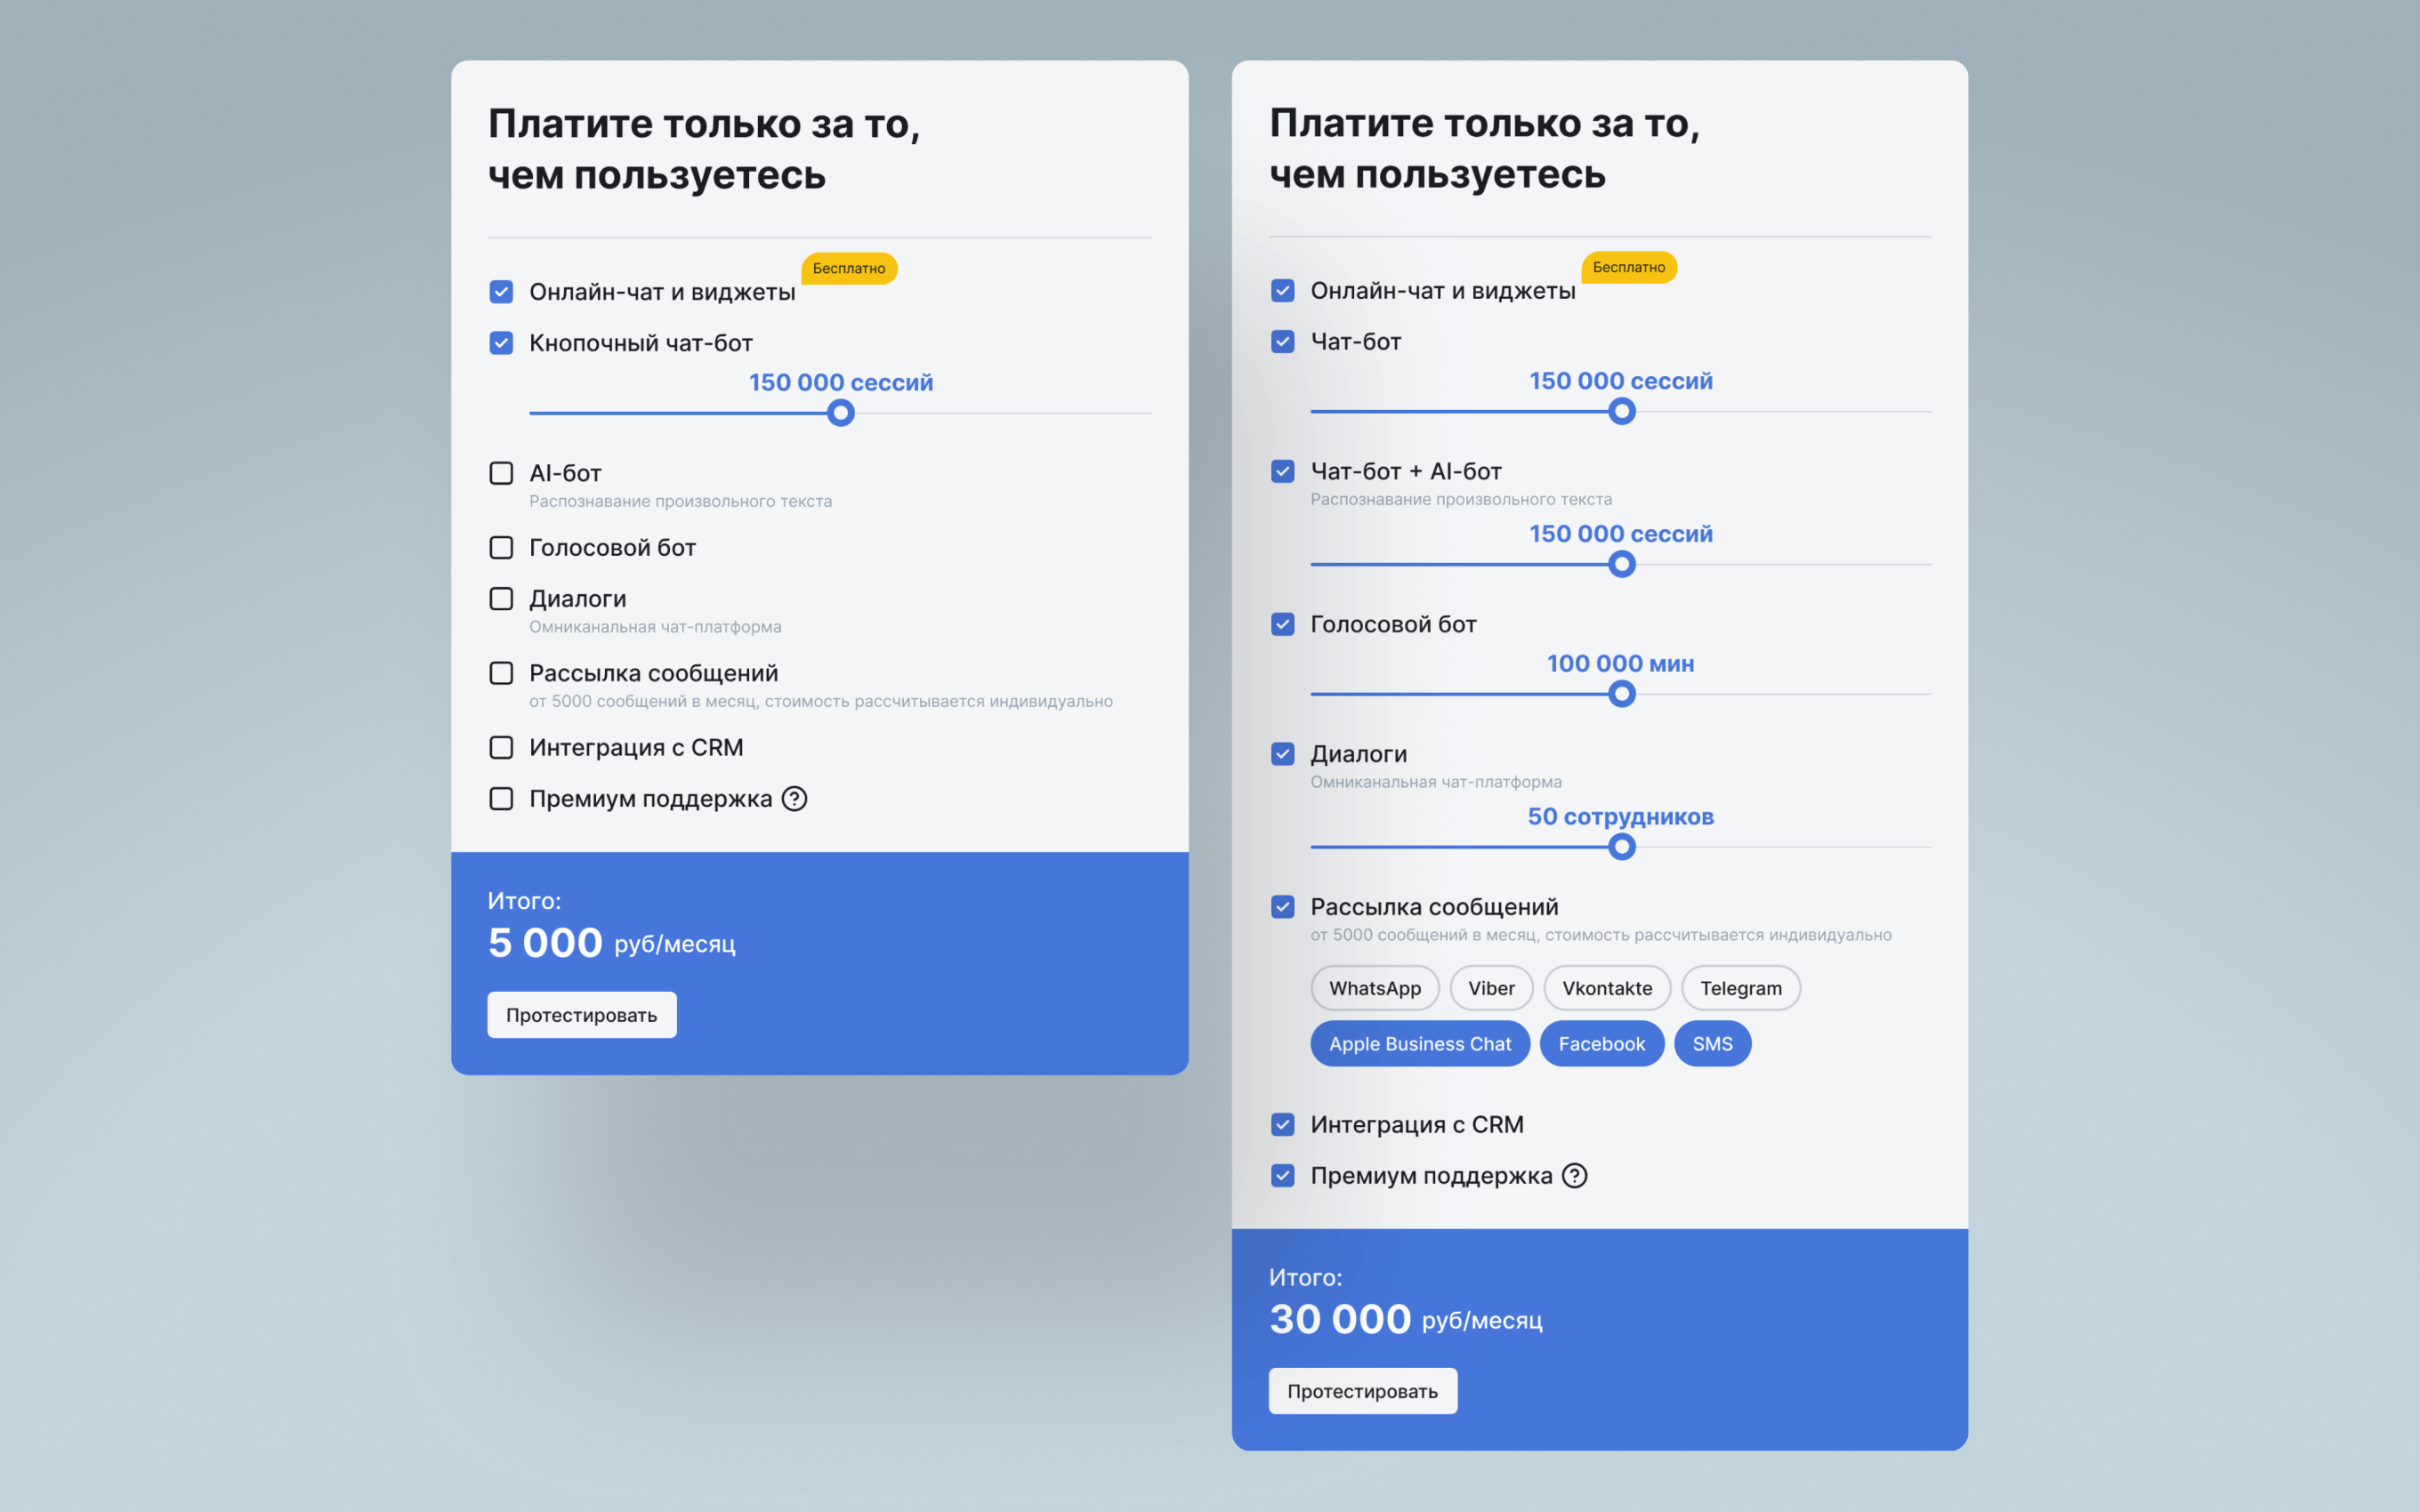Click help icon beside left Премиум поддержка
2420x1512 pixels.
794,799
